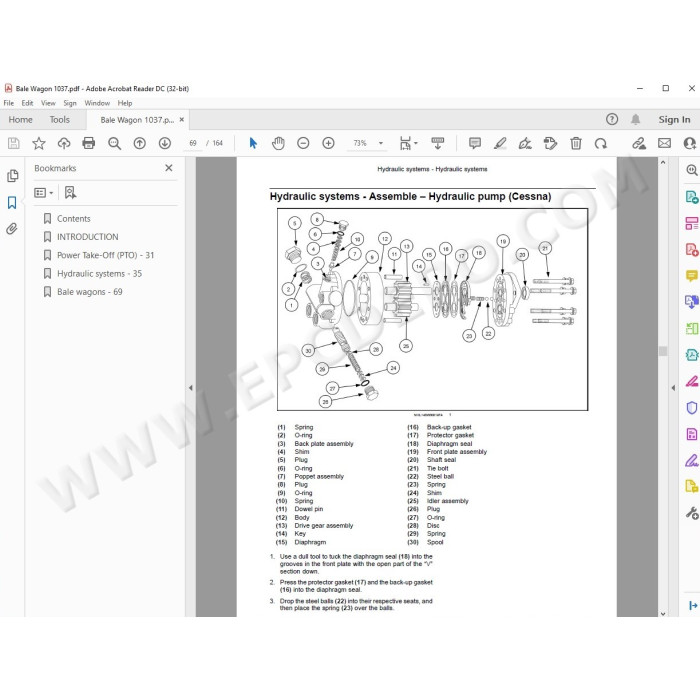Share link to file icon
The image size is (700, 700).
pyautogui.click(x=639, y=143)
